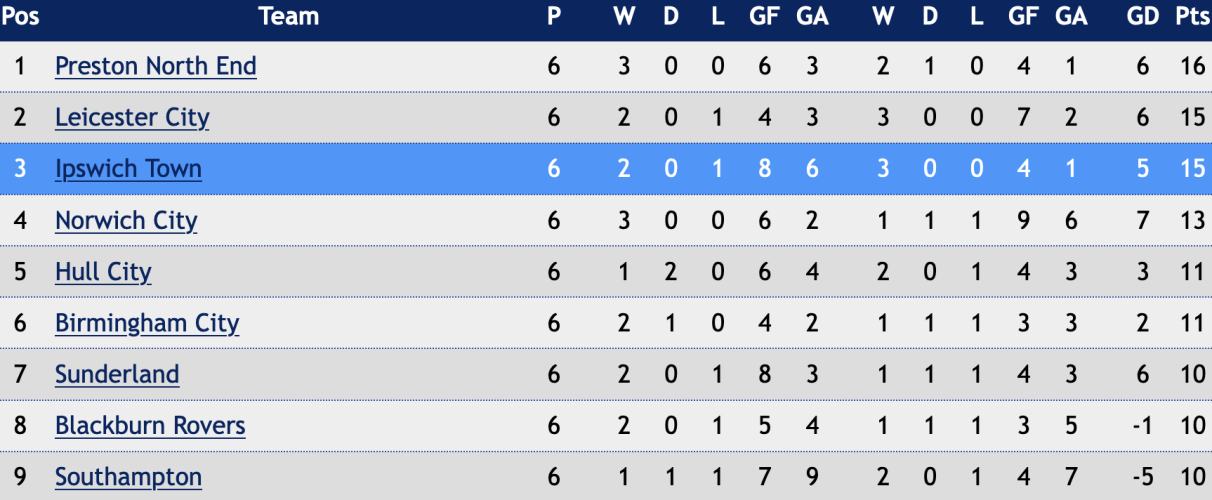Open the Preston North End team link
Viewport: 1212px width, 500px height.
[x=156, y=66]
